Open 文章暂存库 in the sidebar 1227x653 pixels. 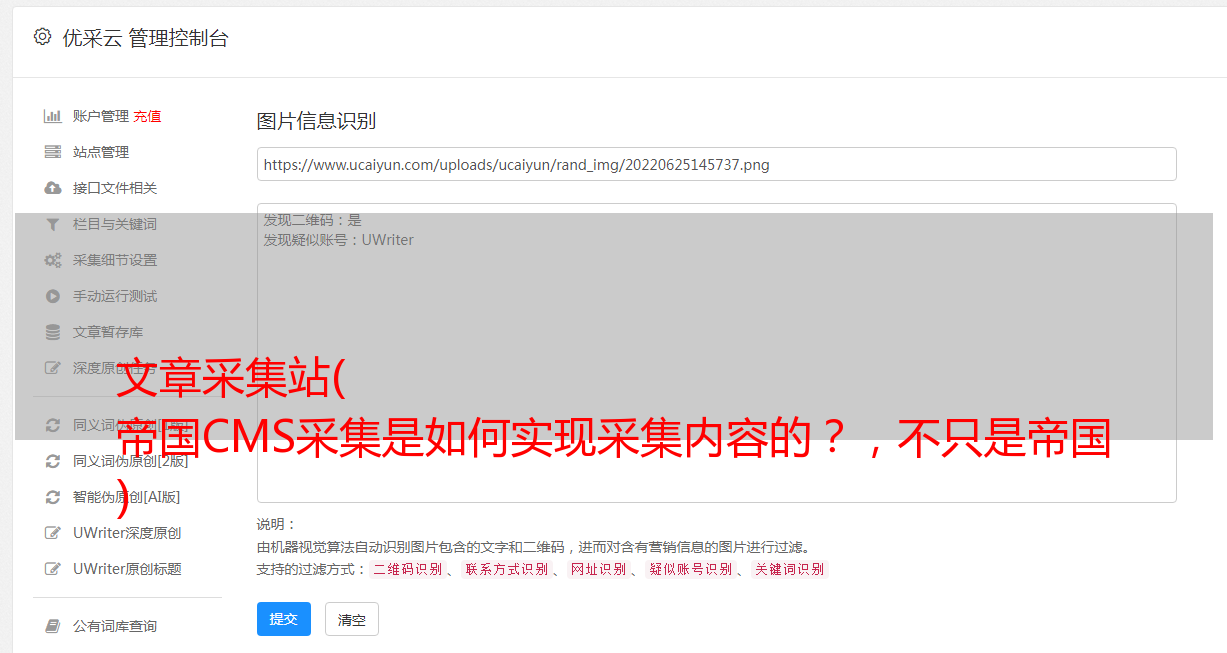(108, 332)
